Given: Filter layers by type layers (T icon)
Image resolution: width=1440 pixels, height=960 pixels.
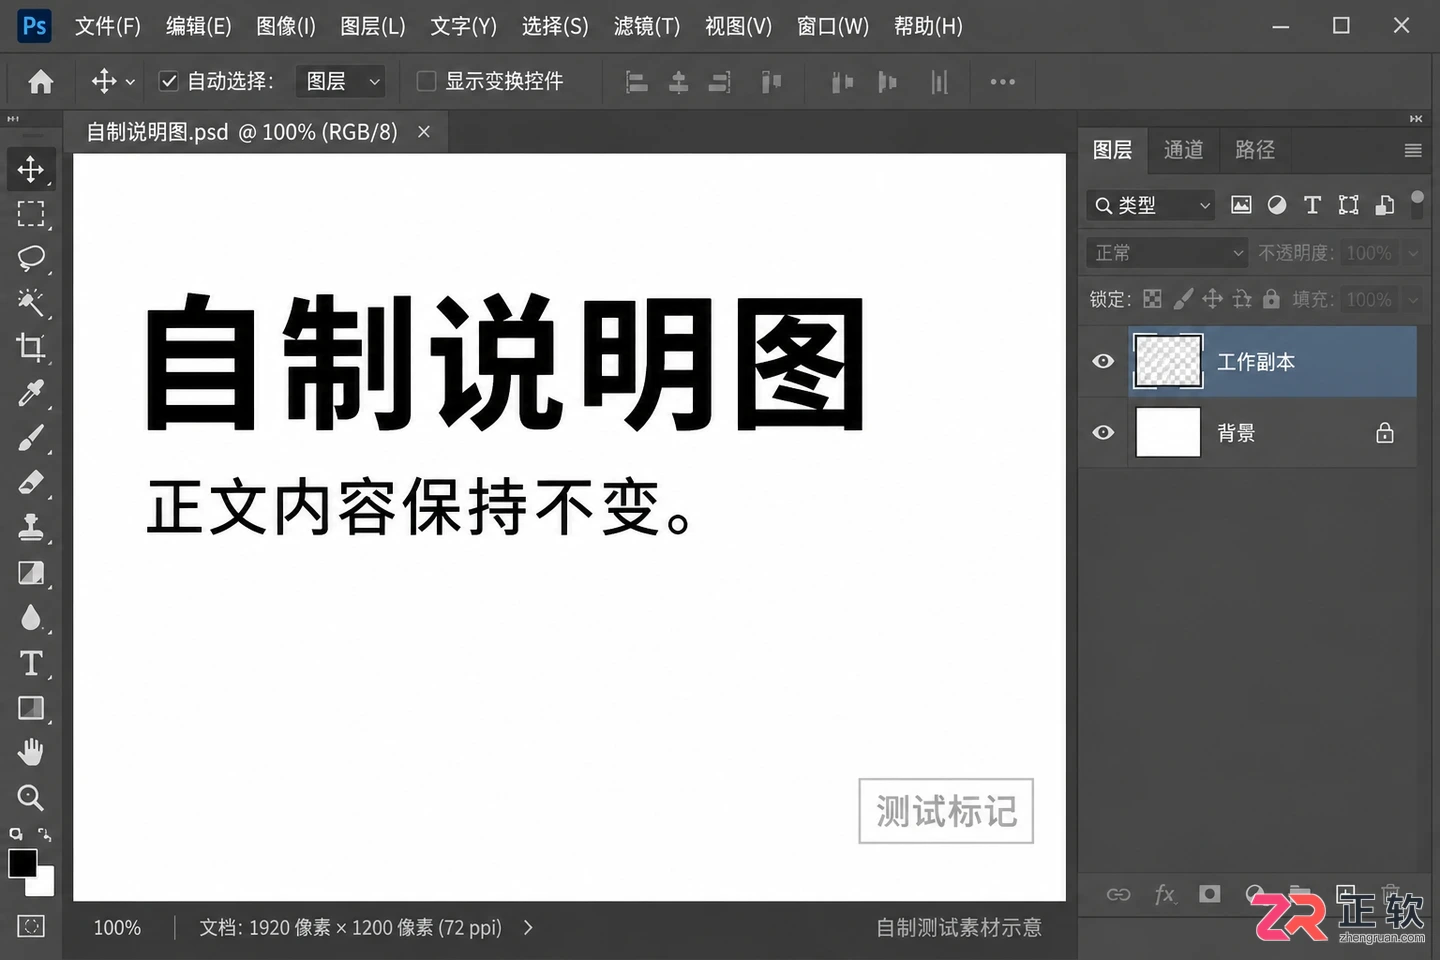Looking at the screenshot, I should (x=1312, y=205).
